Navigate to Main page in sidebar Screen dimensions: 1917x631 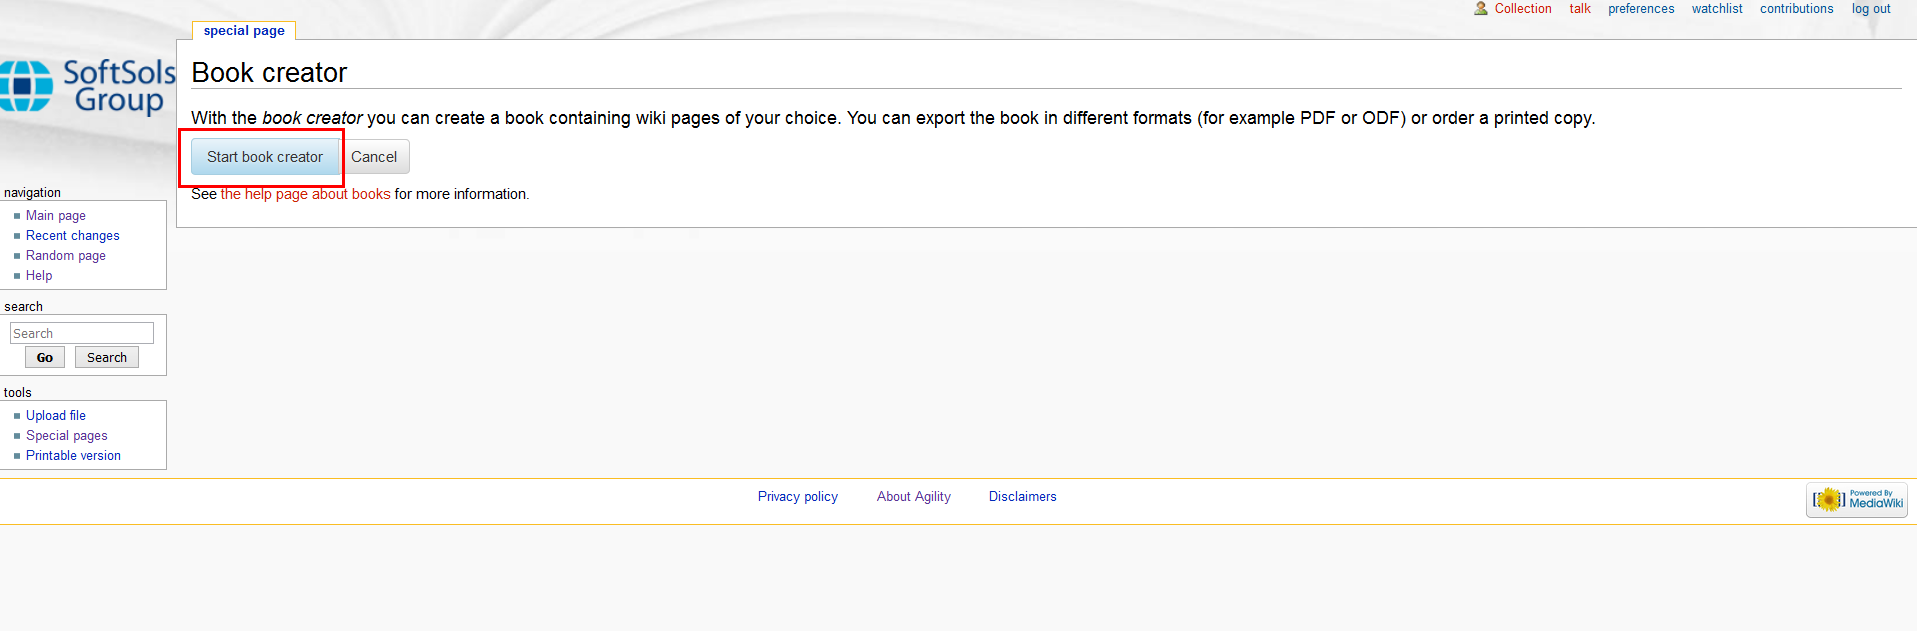pyautogui.click(x=56, y=216)
